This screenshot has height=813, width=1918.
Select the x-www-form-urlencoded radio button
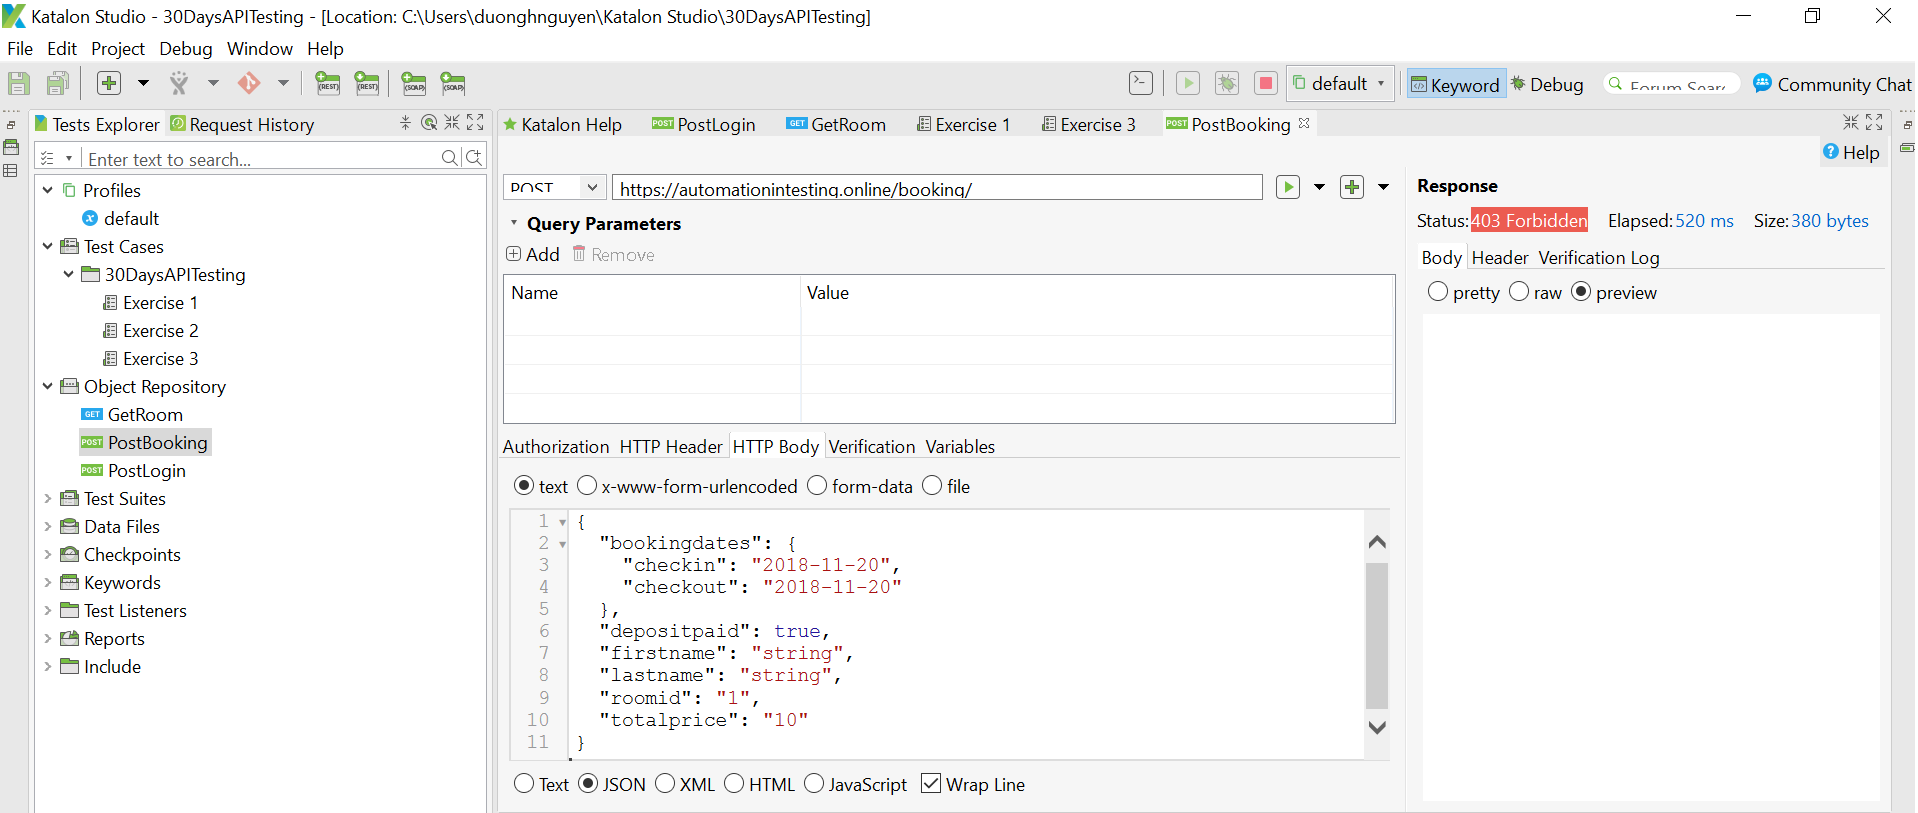587,486
